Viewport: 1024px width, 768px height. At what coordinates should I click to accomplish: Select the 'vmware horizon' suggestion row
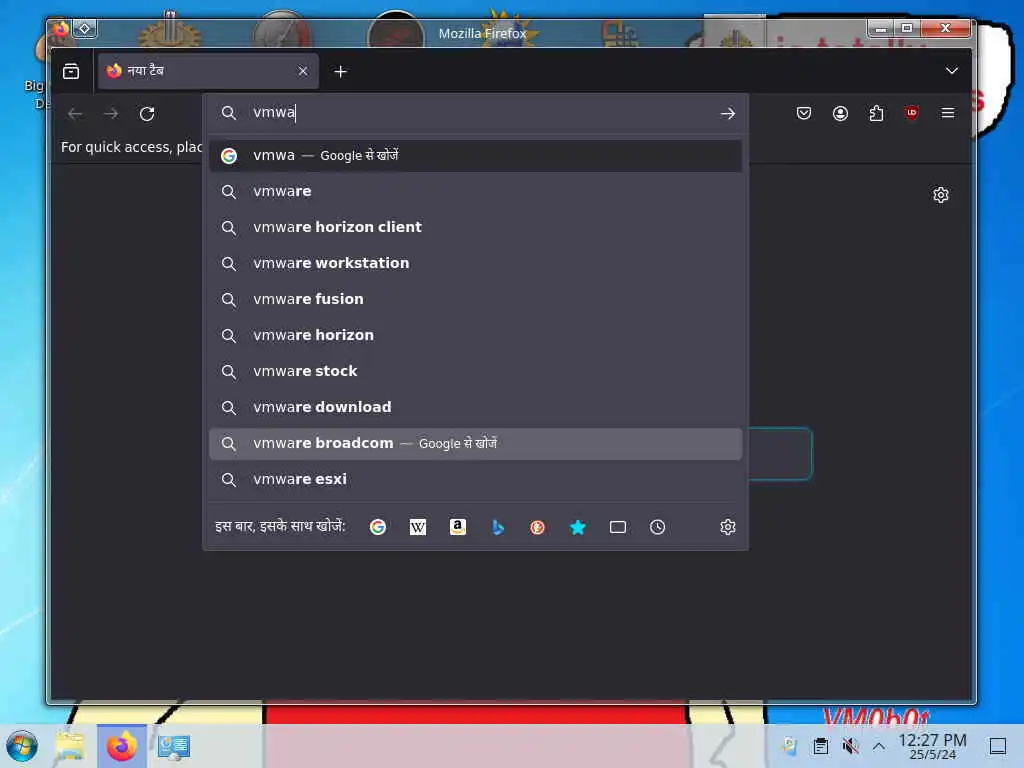click(475, 335)
